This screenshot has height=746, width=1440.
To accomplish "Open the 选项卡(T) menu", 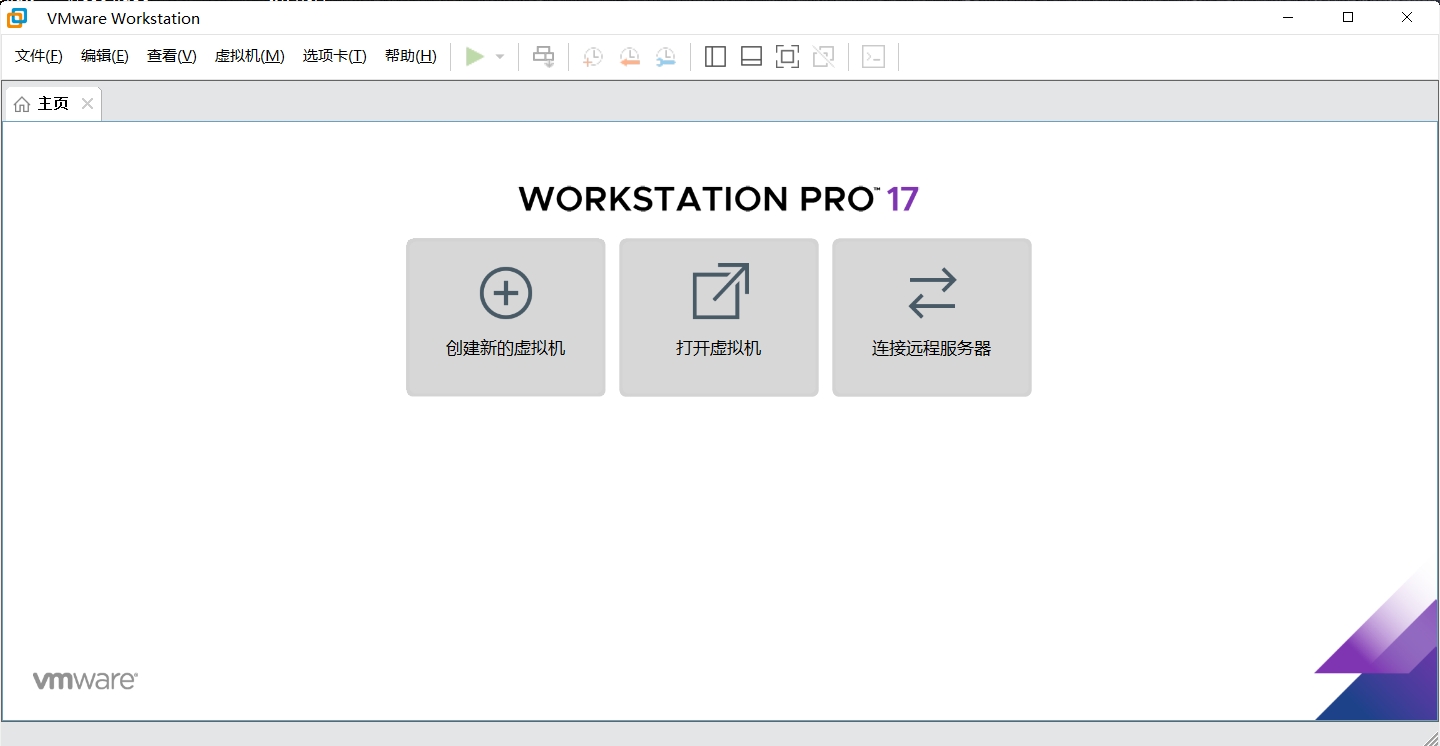I will click(x=335, y=56).
